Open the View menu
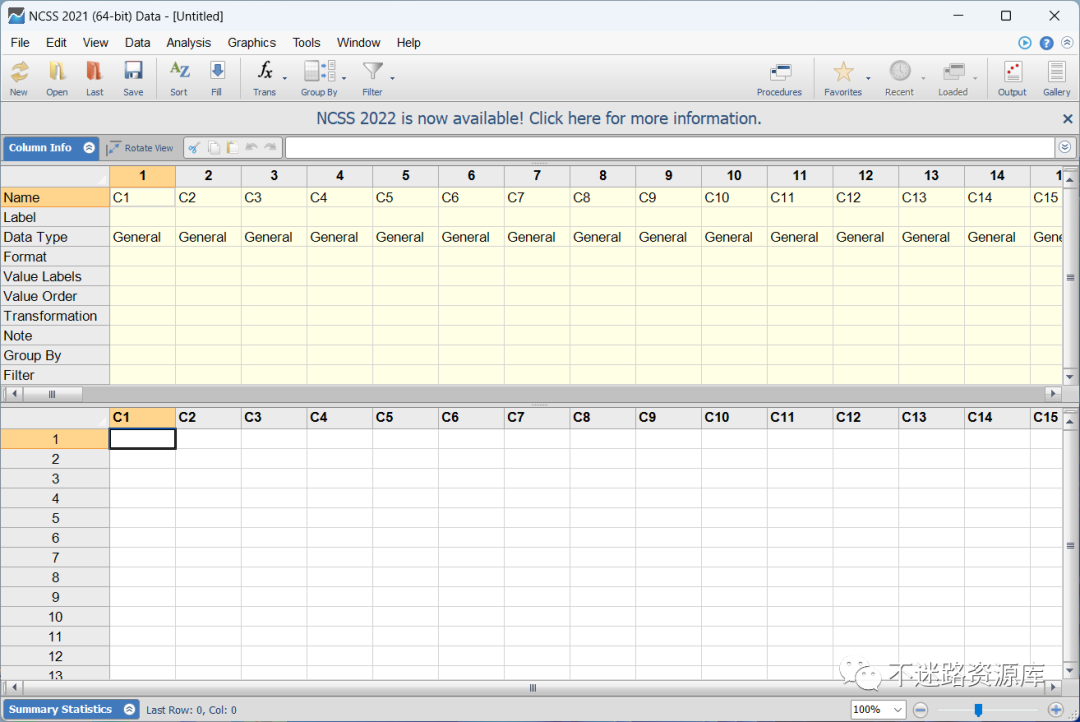This screenshot has height=722, width=1080. (96, 43)
